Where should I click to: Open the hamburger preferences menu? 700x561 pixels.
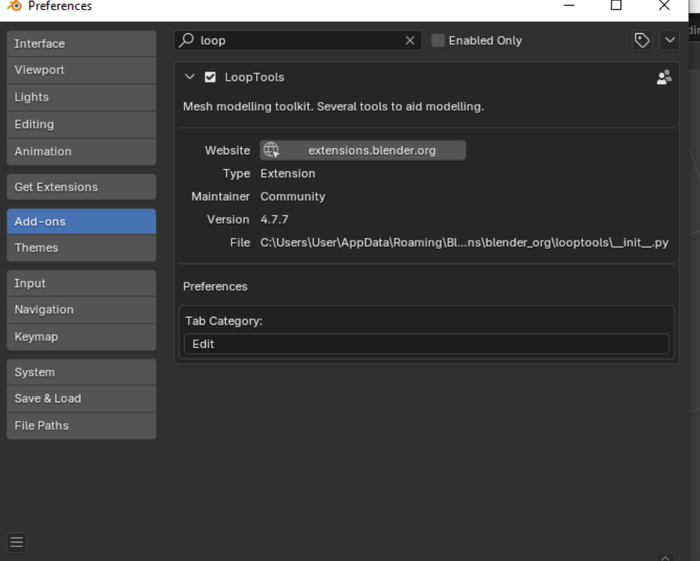click(x=16, y=542)
